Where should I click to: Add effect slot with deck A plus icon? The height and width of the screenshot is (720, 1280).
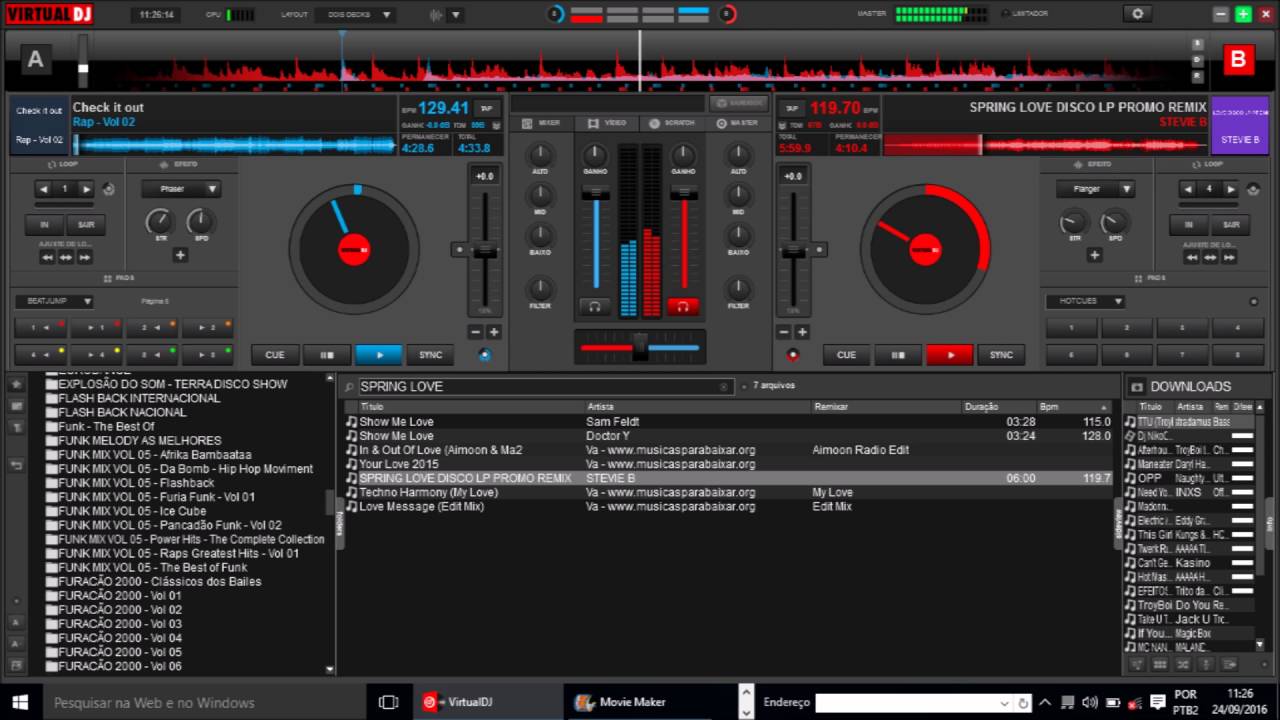tap(180, 255)
